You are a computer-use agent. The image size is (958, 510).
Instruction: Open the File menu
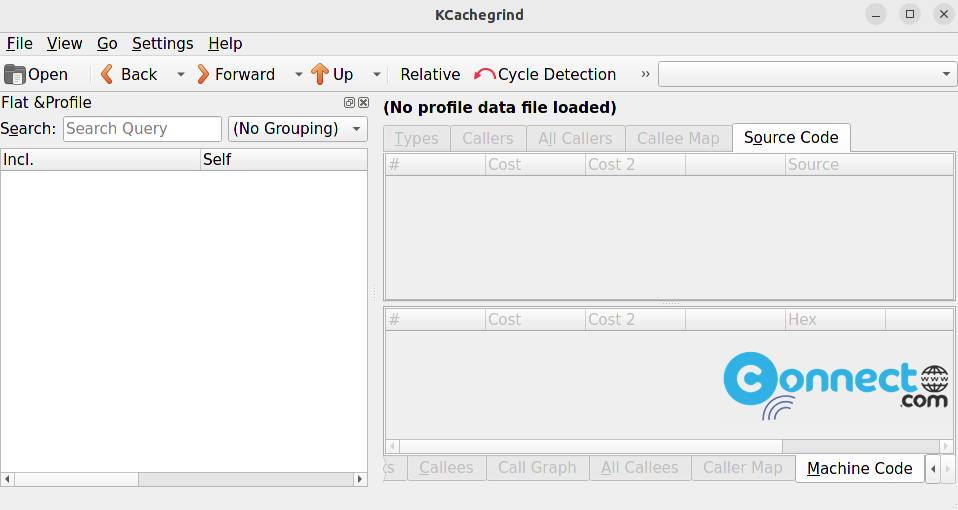20,43
